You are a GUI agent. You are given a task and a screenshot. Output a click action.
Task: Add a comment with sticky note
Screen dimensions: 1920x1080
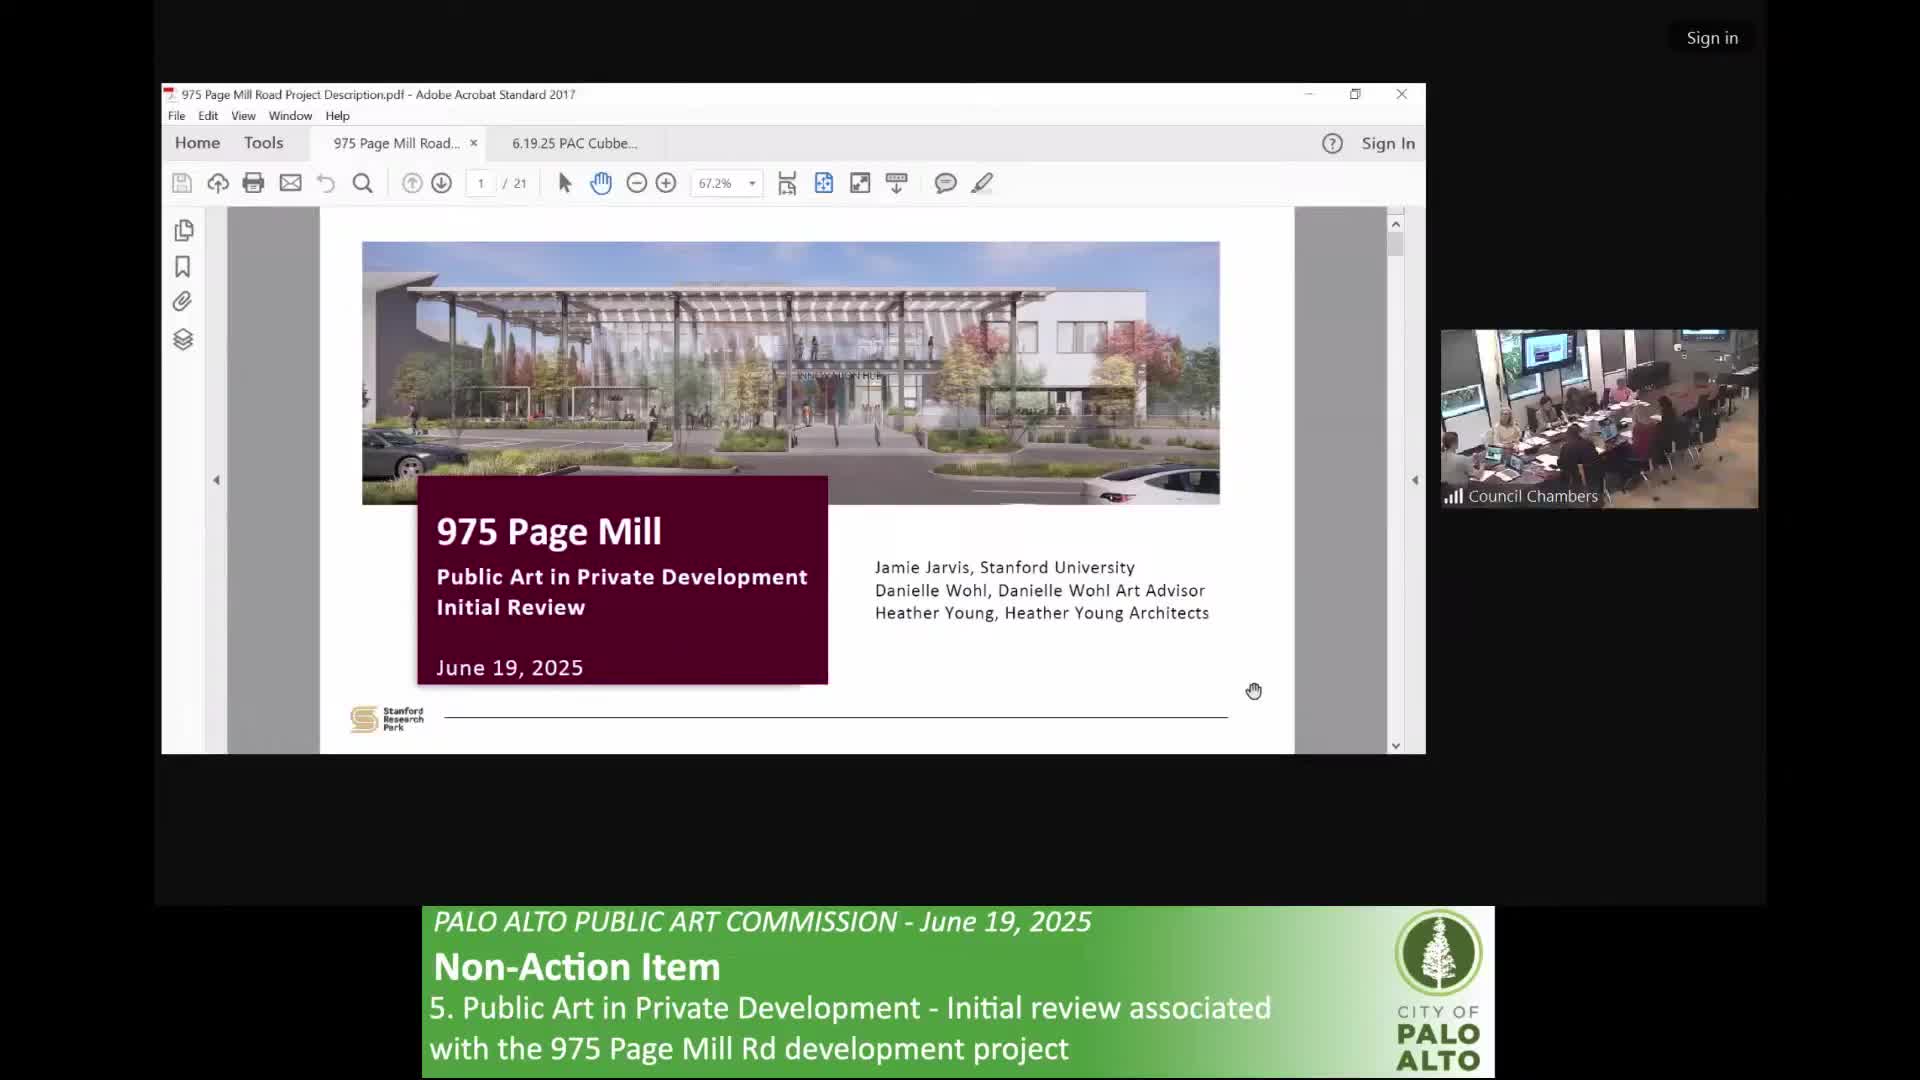point(945,183)
